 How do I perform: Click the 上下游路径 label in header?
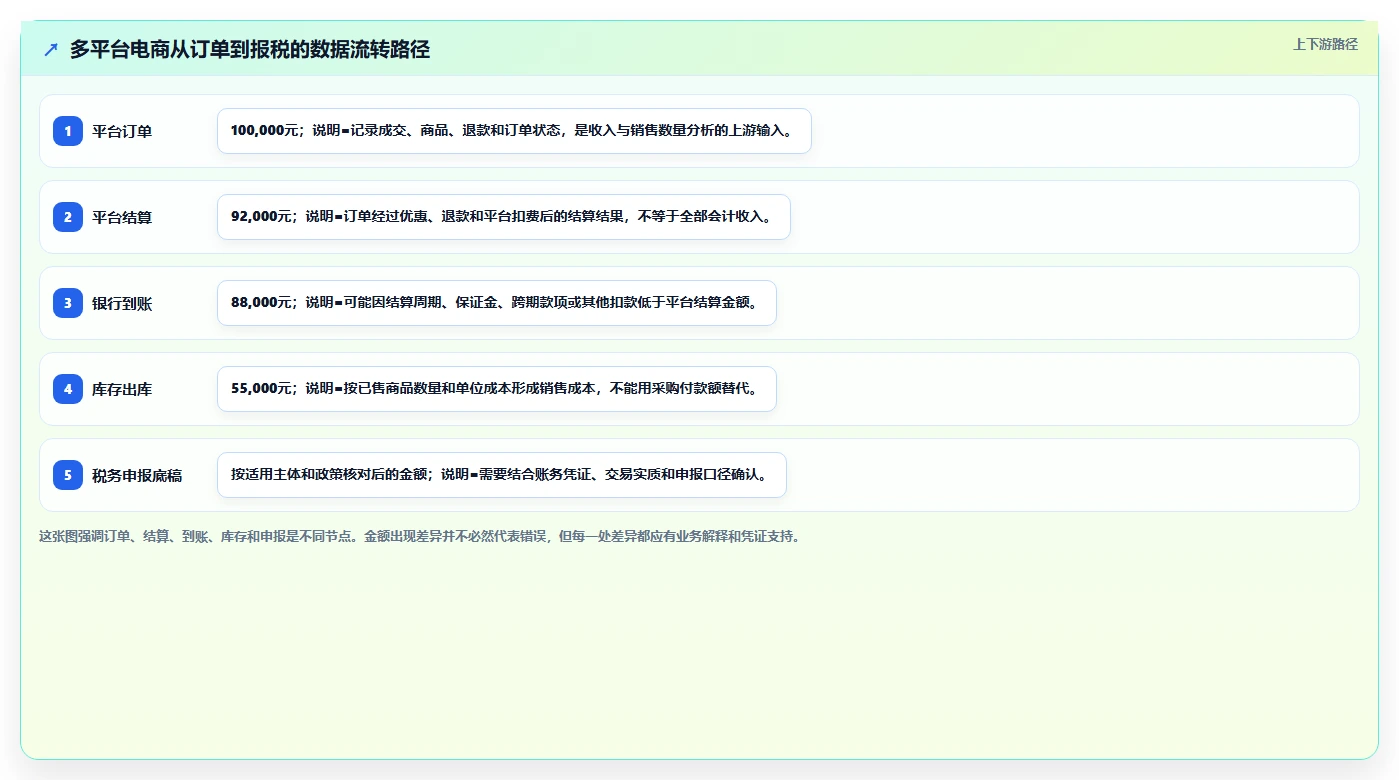pyautogui.click(x=1325, y=44)
